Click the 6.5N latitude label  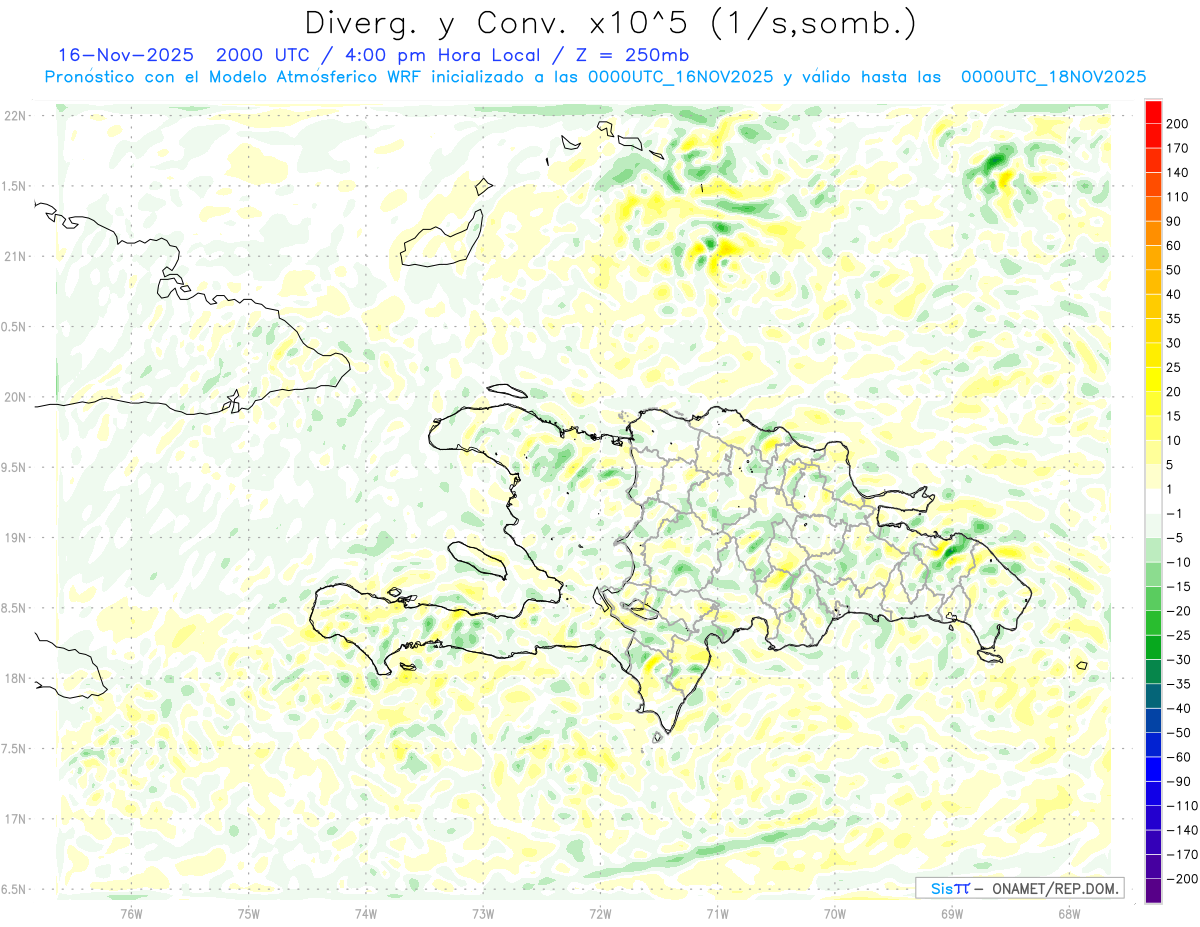[x=14, y=889]
